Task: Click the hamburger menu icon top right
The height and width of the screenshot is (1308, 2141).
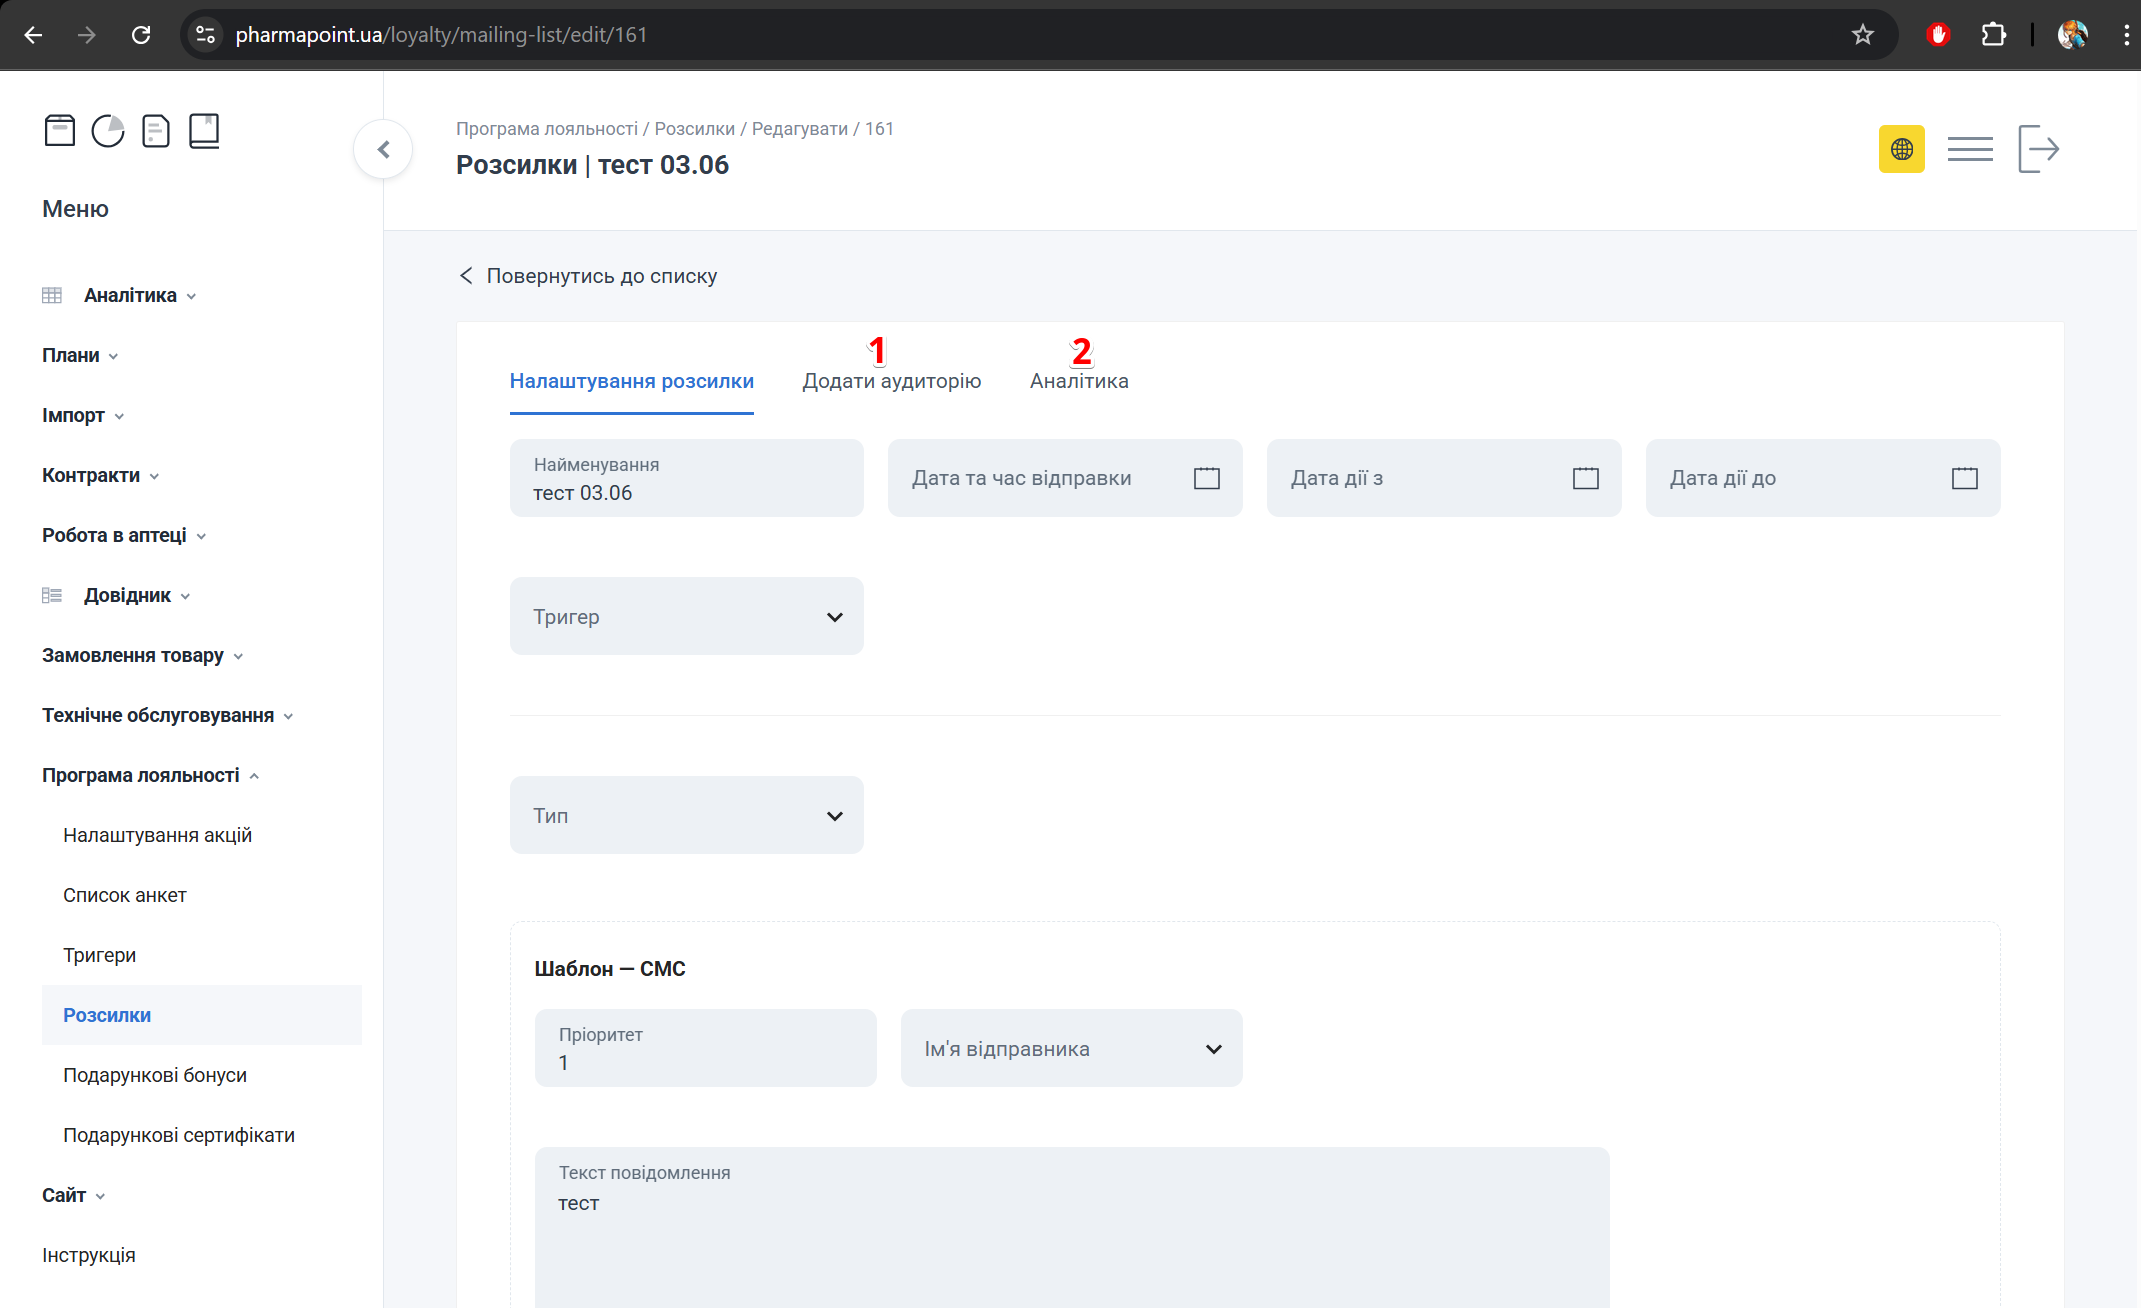Action: (1969, 148)
